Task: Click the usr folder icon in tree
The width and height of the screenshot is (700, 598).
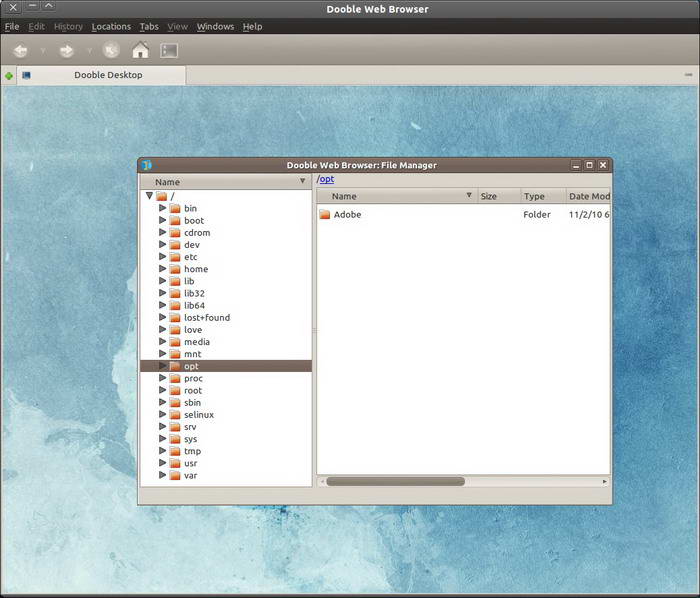Action: (175, 463)
